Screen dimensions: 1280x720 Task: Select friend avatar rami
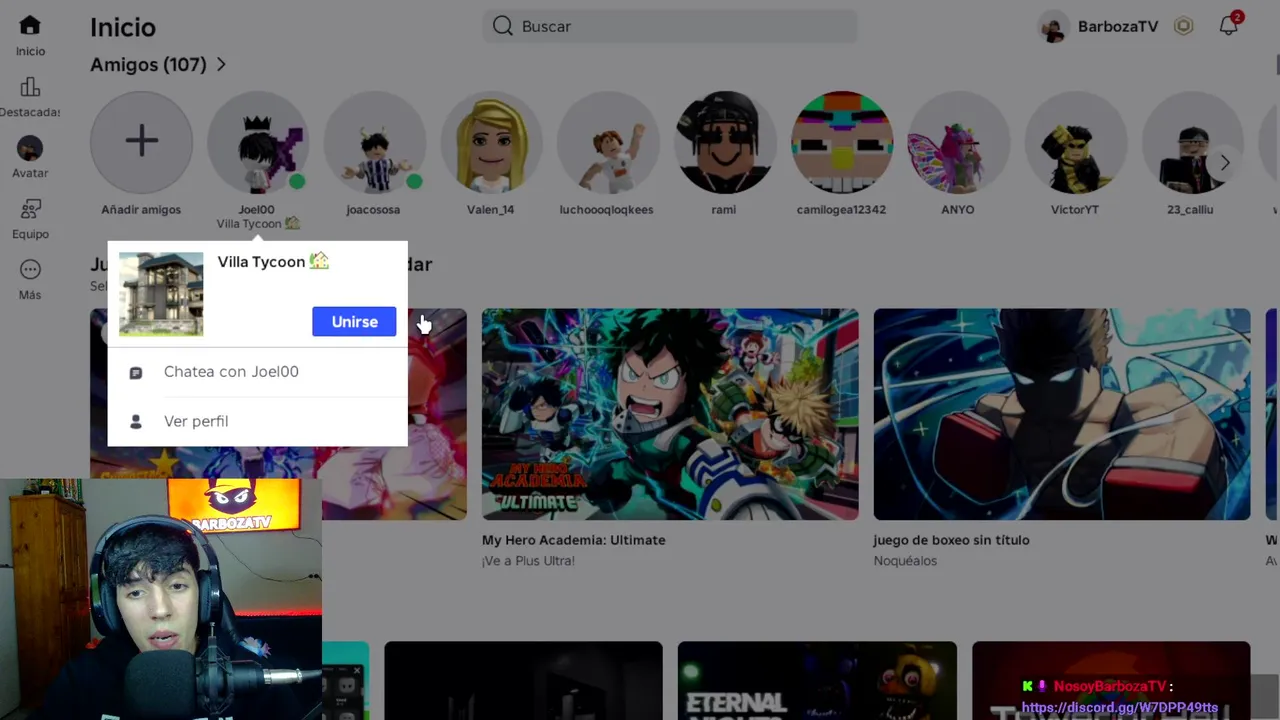point(724,142)
